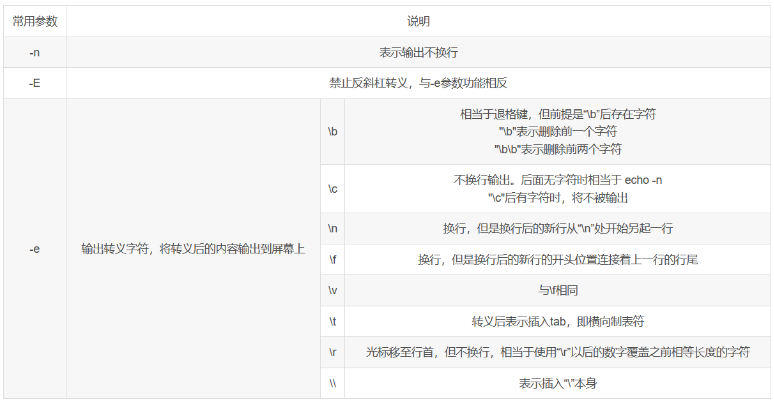Select '输出转义字符，将转义后的内容输出到屏幕上' text
The width and height of the screenshot is (774, 407).
coord(193,249)
